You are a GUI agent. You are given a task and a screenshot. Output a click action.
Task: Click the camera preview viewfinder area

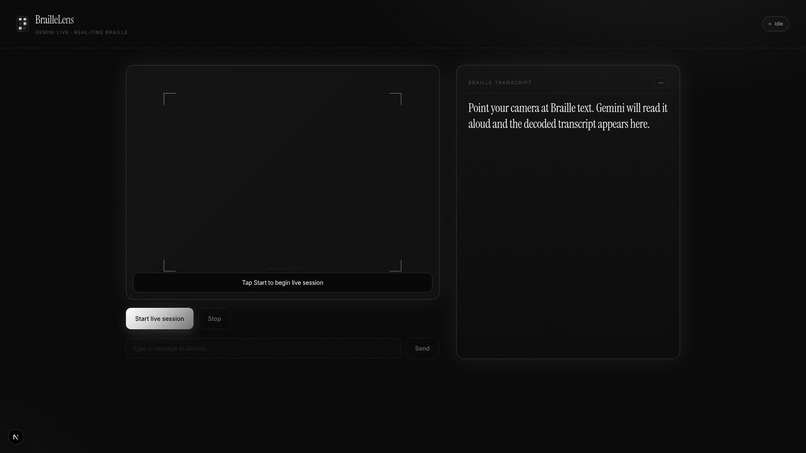[283, 182]
